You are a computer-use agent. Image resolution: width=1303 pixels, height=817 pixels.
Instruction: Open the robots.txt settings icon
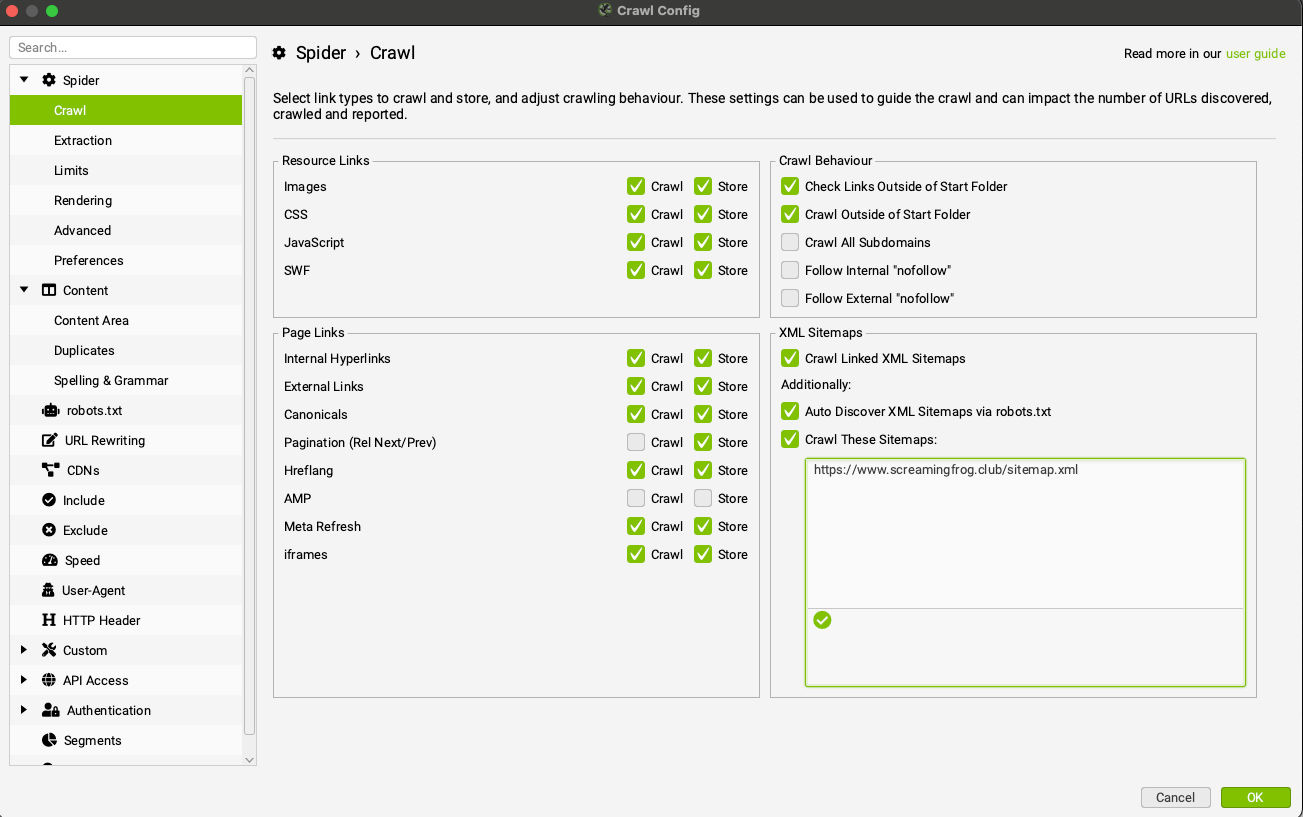pyautogui.click(x=50, y=410)
